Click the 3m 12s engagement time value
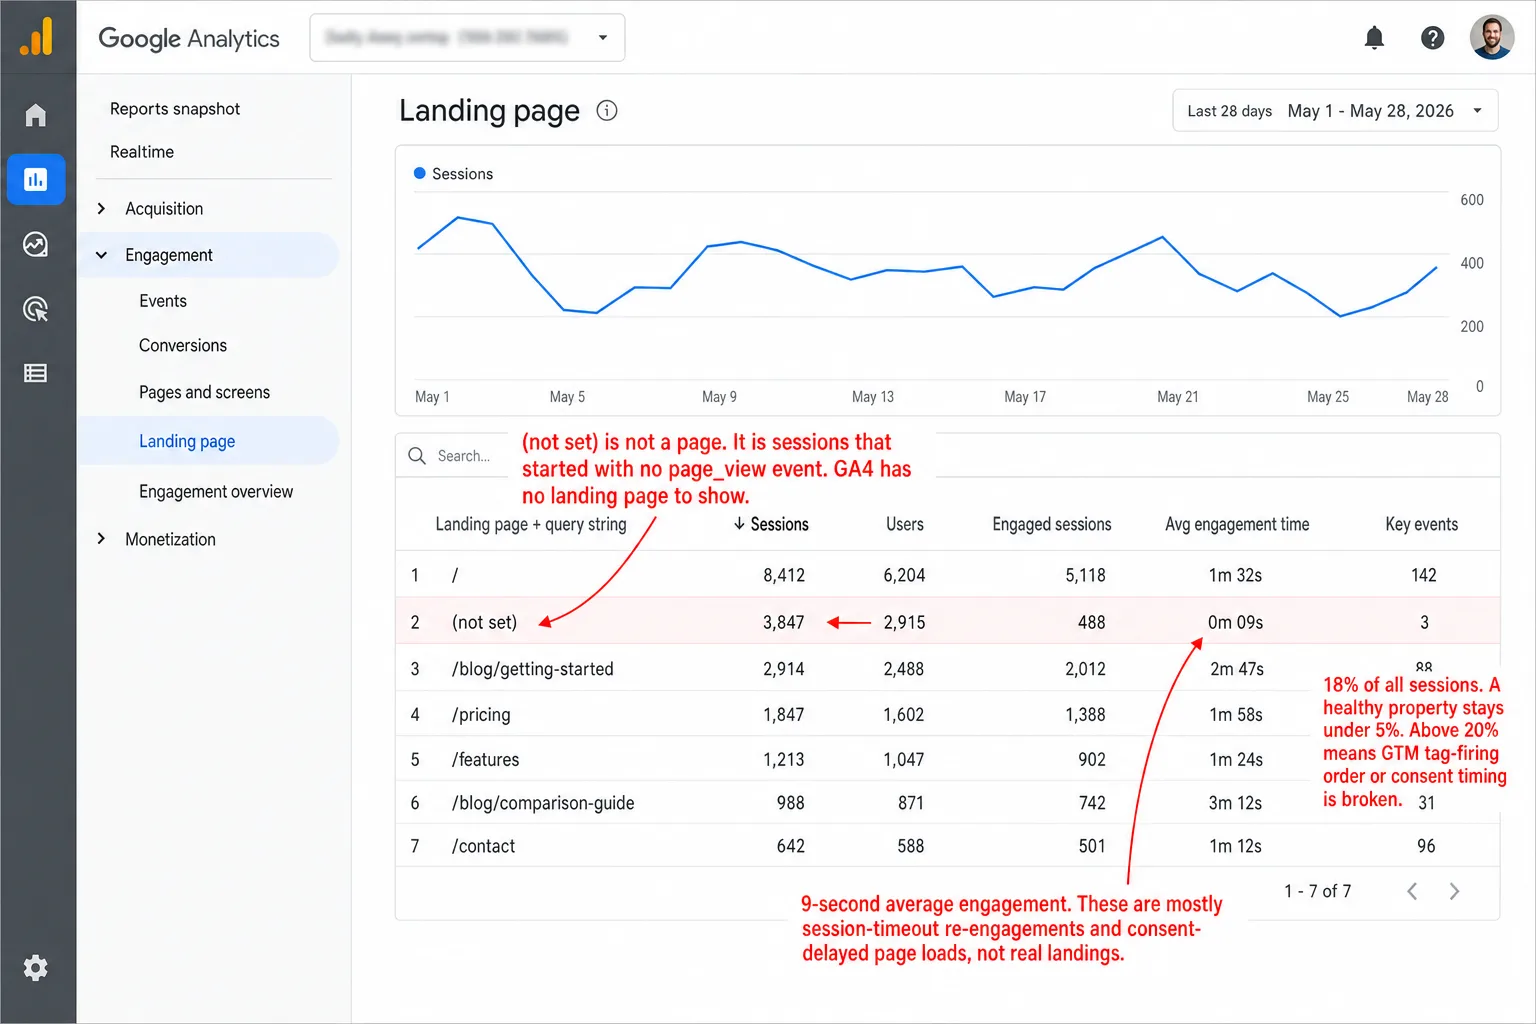The width and height of the screenshot is (1536, 1024). (x=1235, y=803)
